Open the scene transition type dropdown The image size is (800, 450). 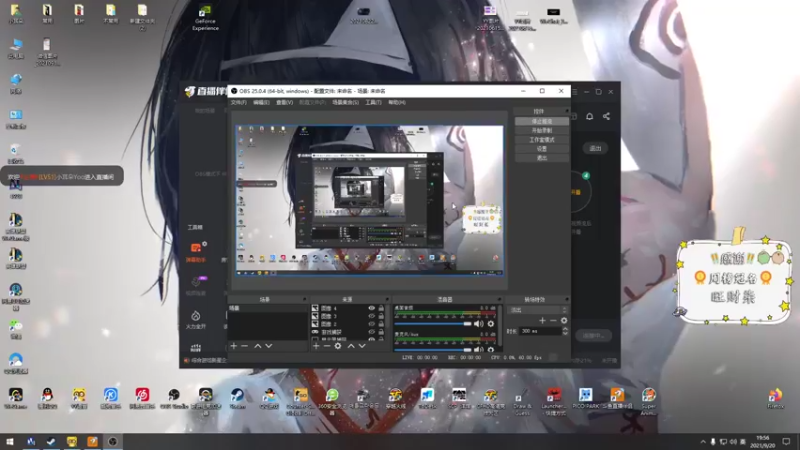coord(538,310)
